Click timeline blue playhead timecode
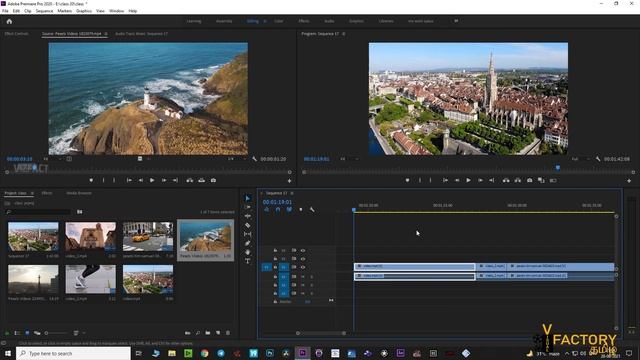The height and width of the screenshot is (360, 640). click(277, 202)
